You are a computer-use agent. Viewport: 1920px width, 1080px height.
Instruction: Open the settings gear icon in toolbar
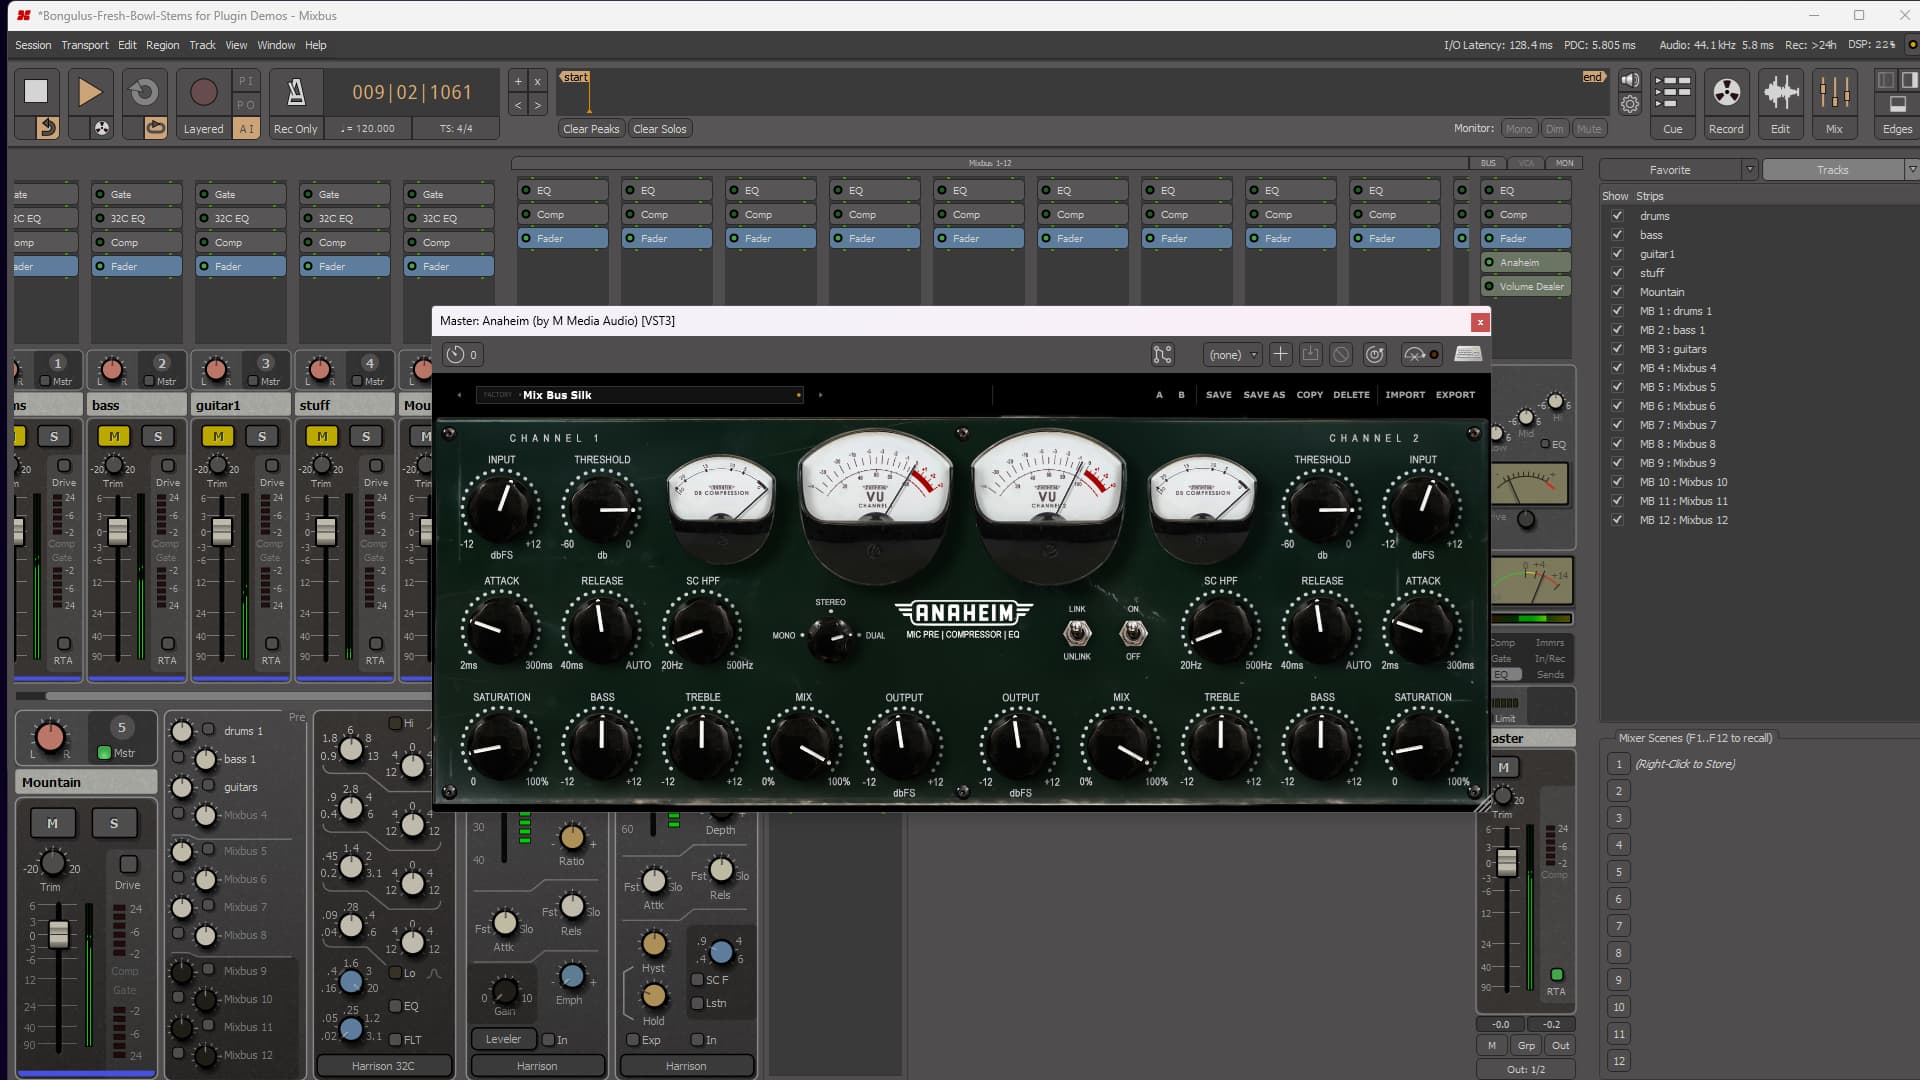[x=1630, y=104]
